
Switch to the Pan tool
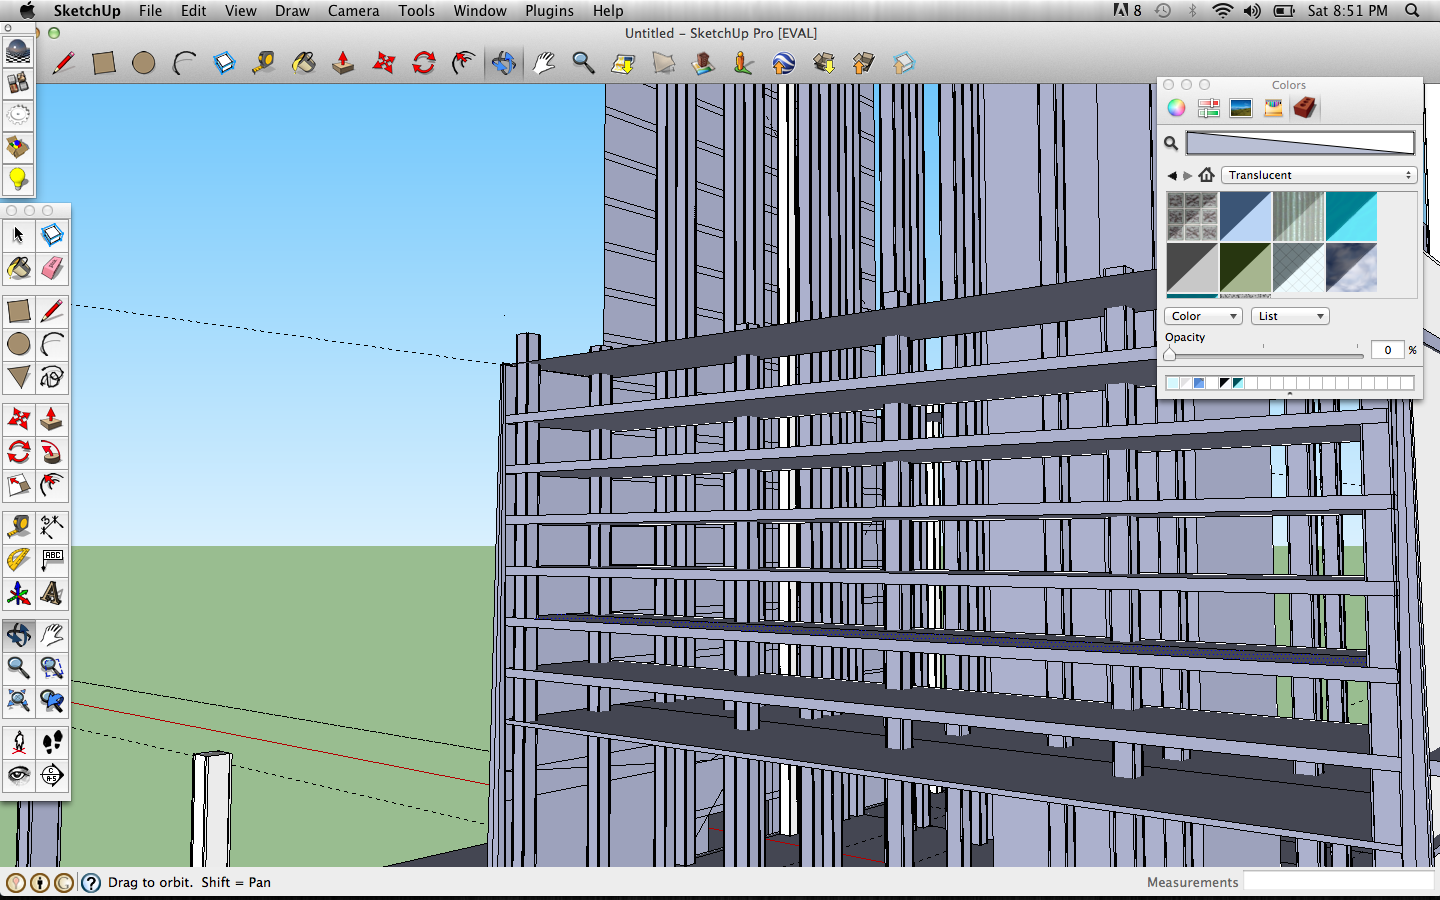tap(52, 634)
